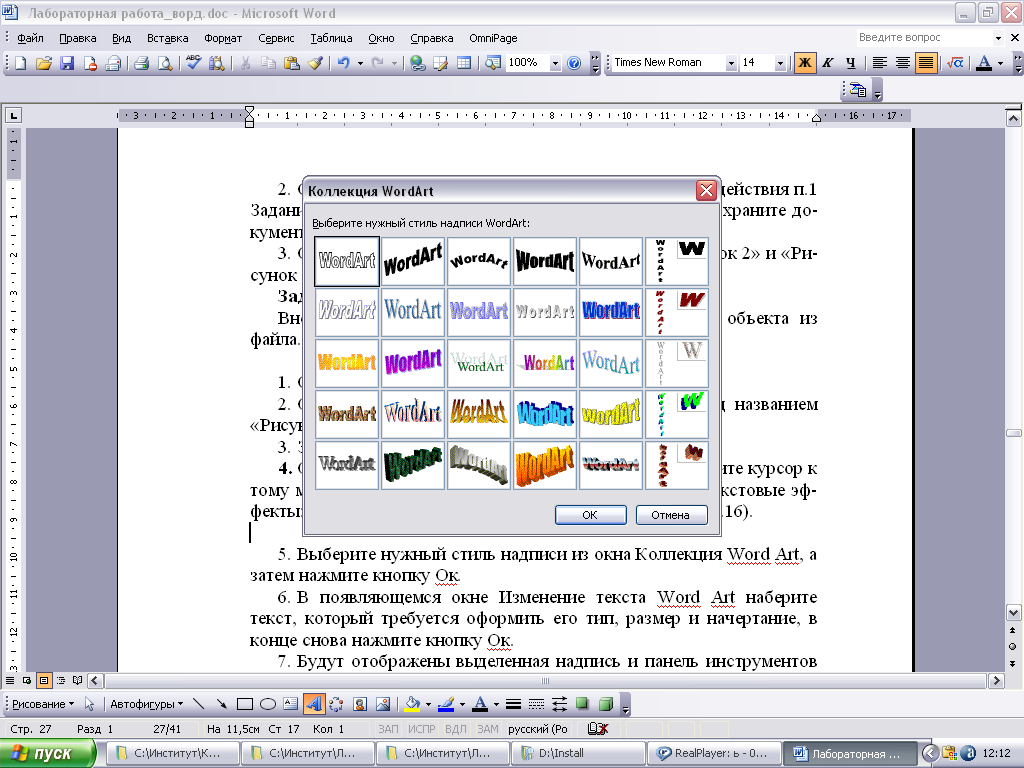Viewport: 1024px width, 768px height.
Task: Draw an arrow with the Arrow tool
Action: (x=222, y=704)
